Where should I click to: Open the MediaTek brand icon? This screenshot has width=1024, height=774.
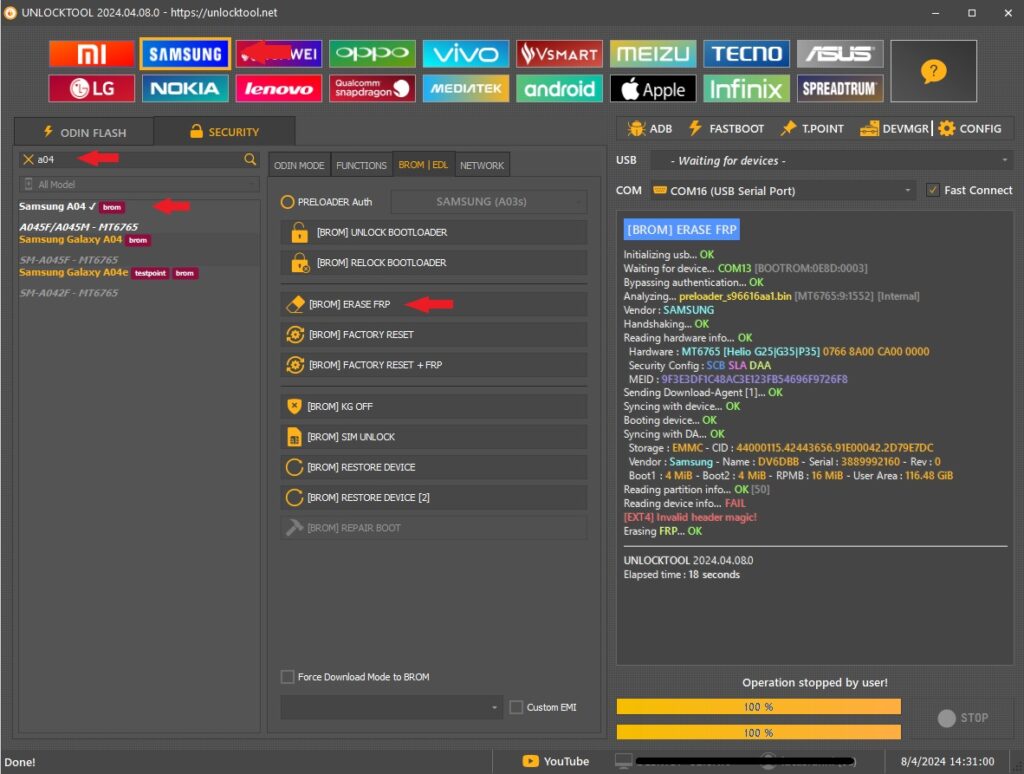tap(466, 89)
